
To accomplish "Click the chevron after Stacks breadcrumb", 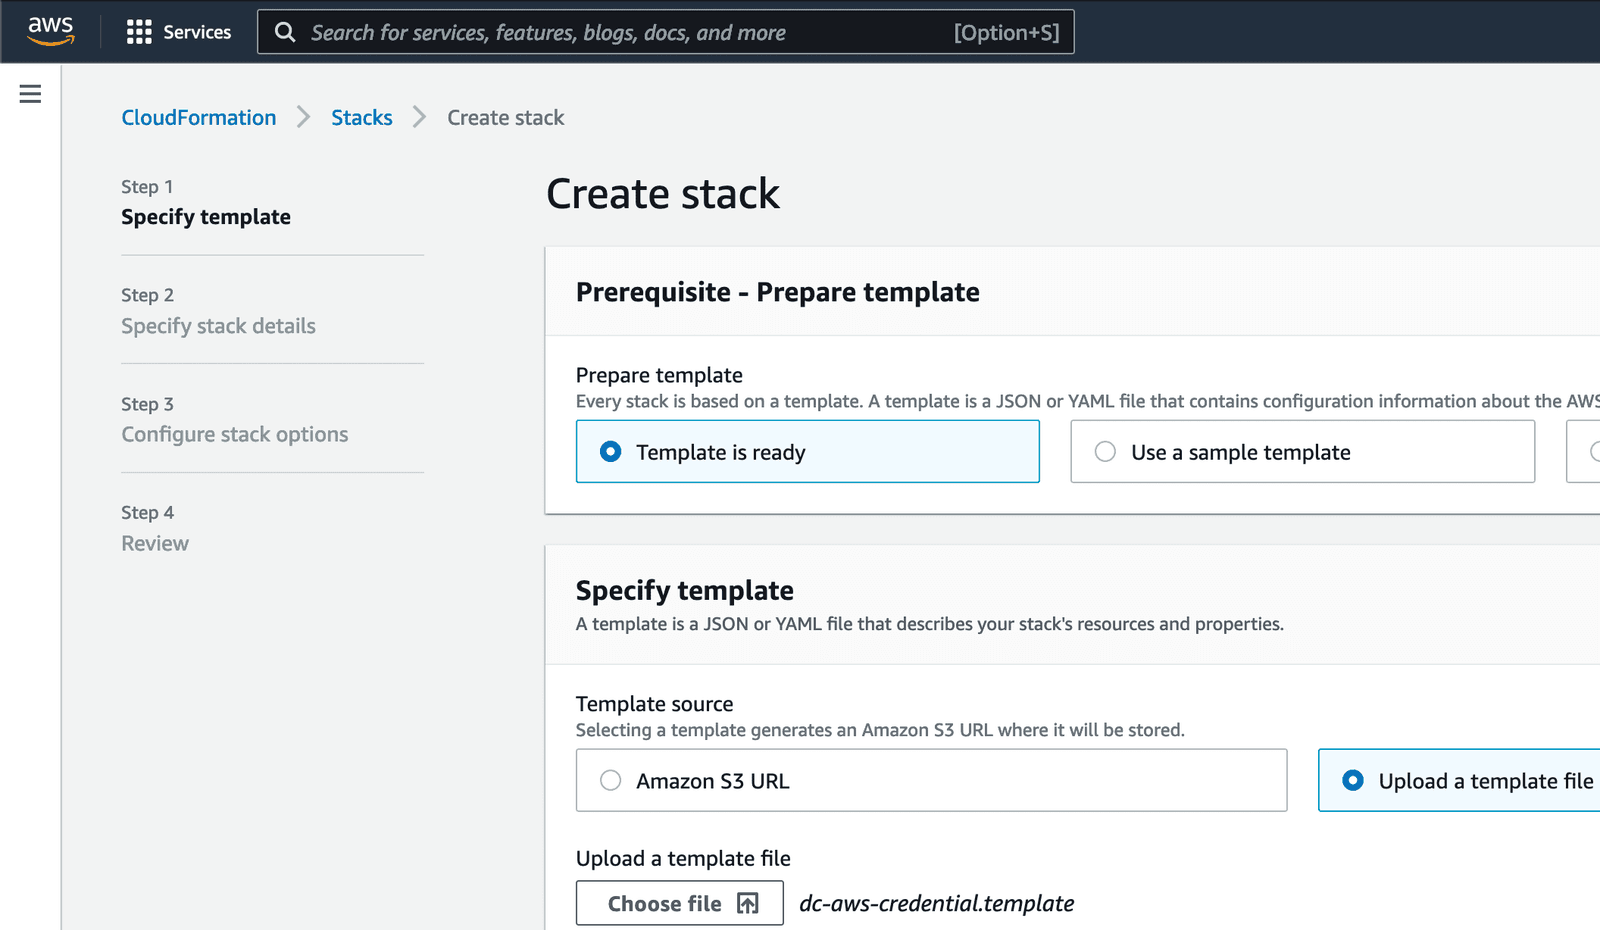I will click(420, 117).
